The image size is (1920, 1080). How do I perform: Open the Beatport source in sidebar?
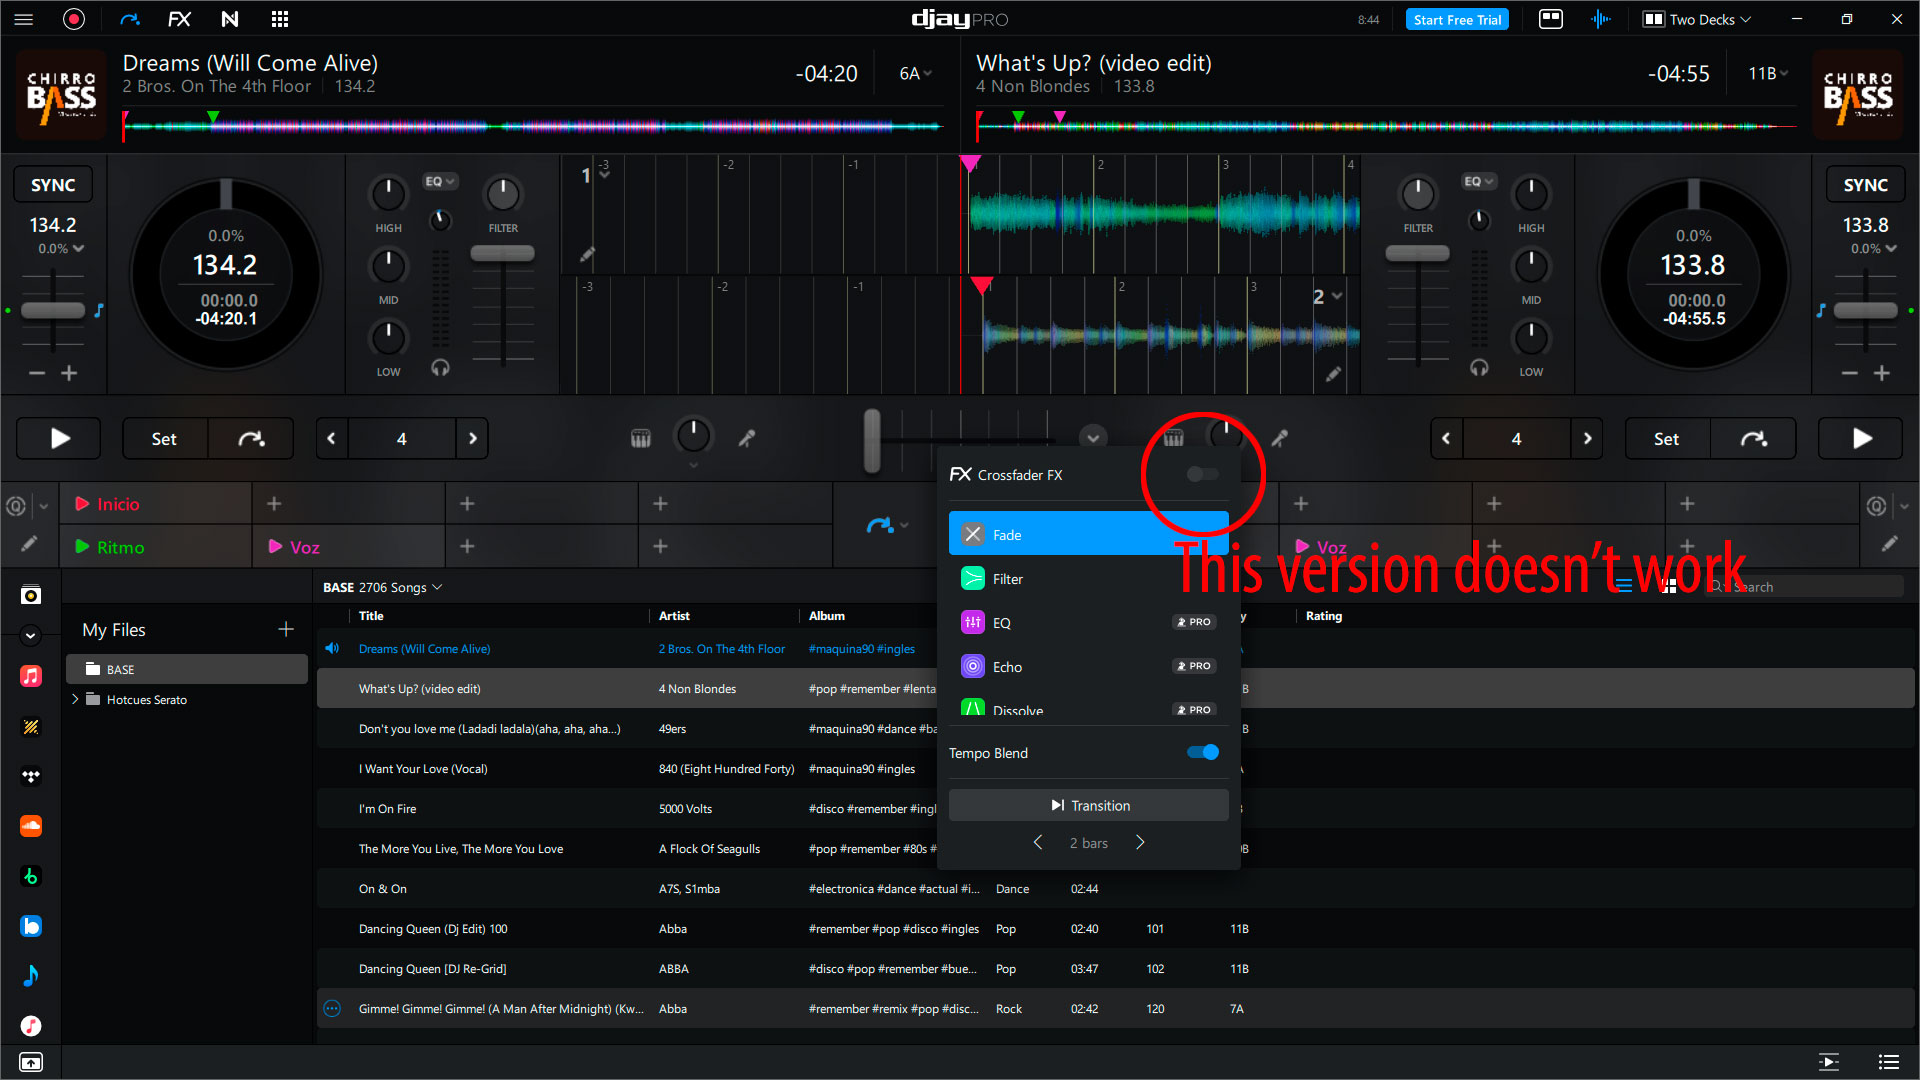pyautogui.click(x=31, y=876)
